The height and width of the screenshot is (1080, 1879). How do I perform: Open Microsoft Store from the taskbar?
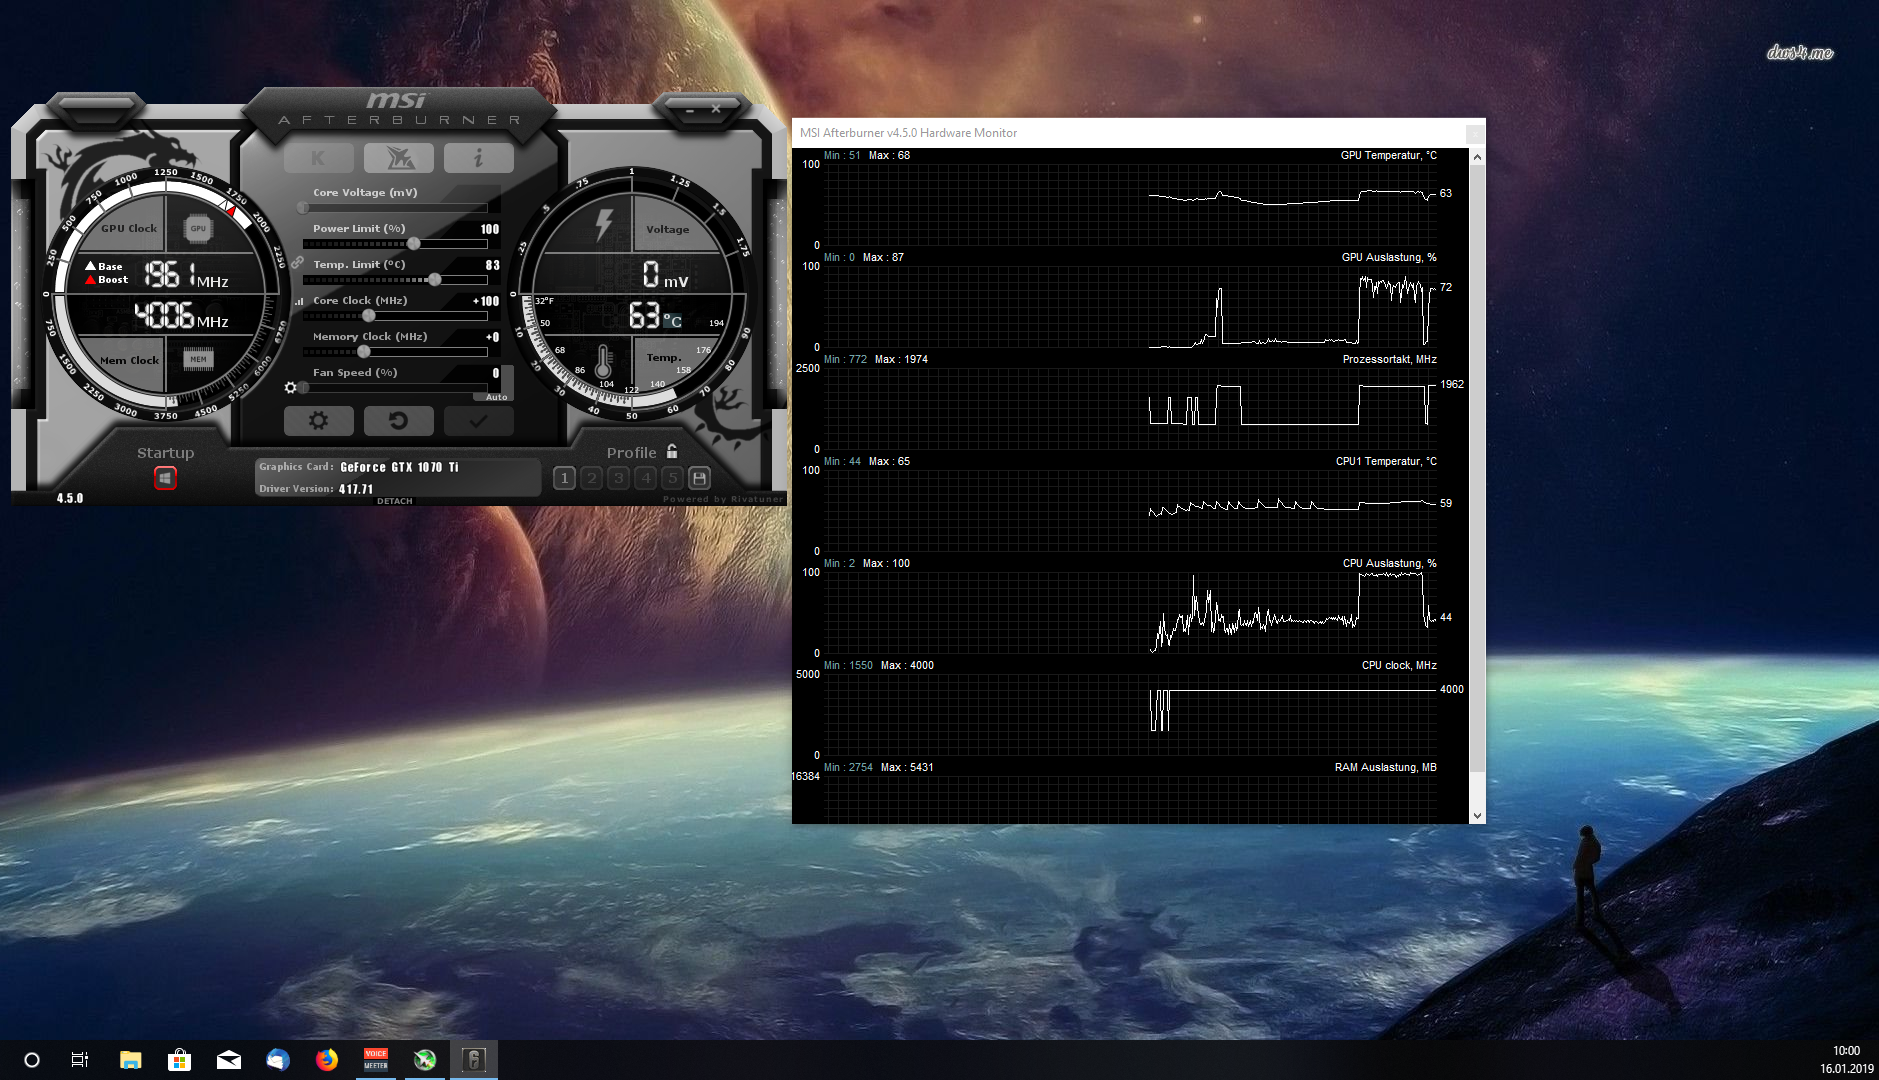tap(179, 1060)
